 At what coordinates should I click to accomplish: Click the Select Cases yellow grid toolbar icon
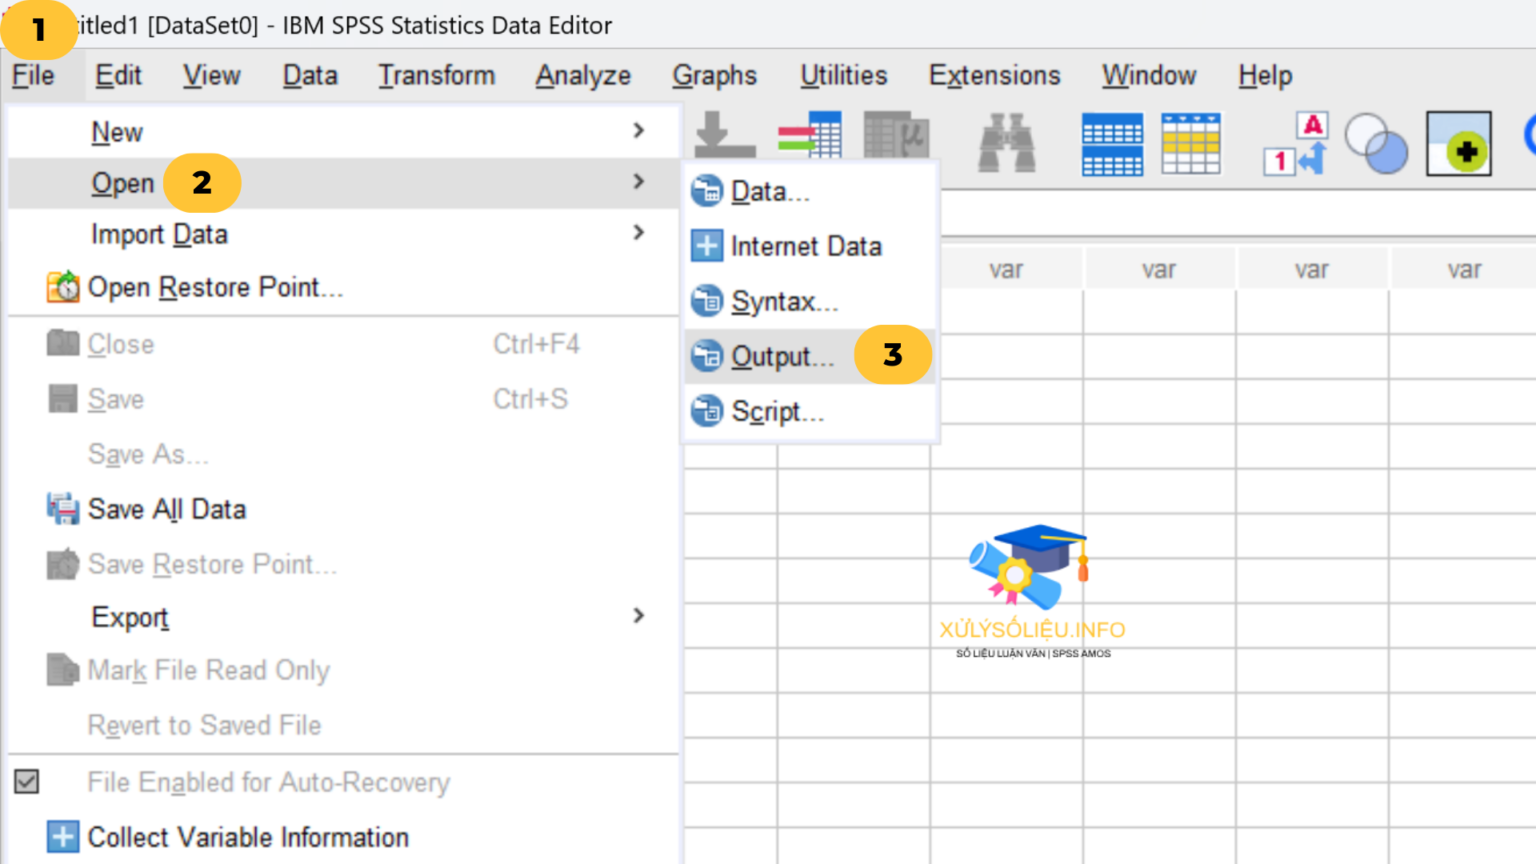pyautogui.click(x=1190, y=144)
